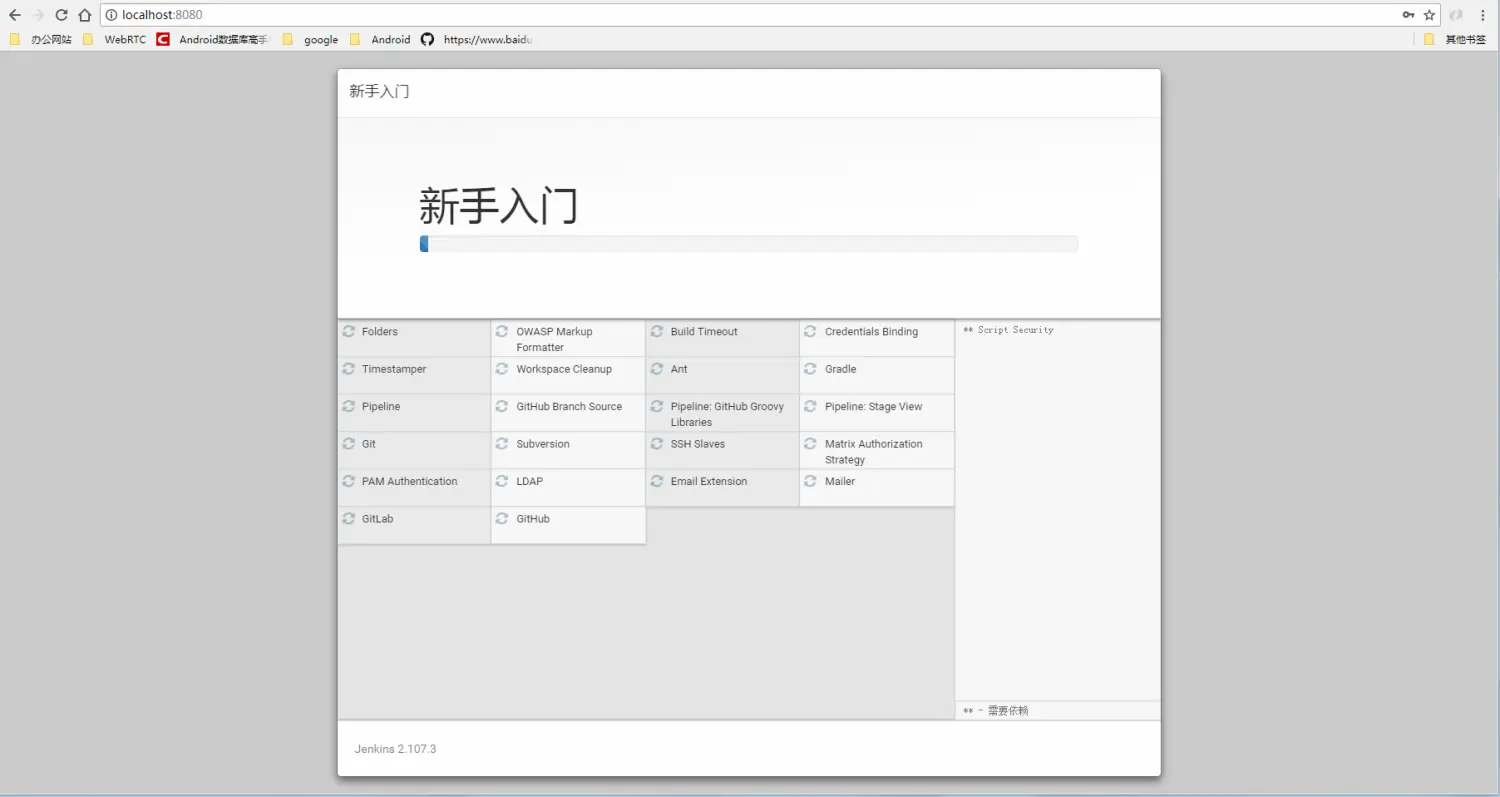Click the Subversion spinner icon

[x=502, y=443]
